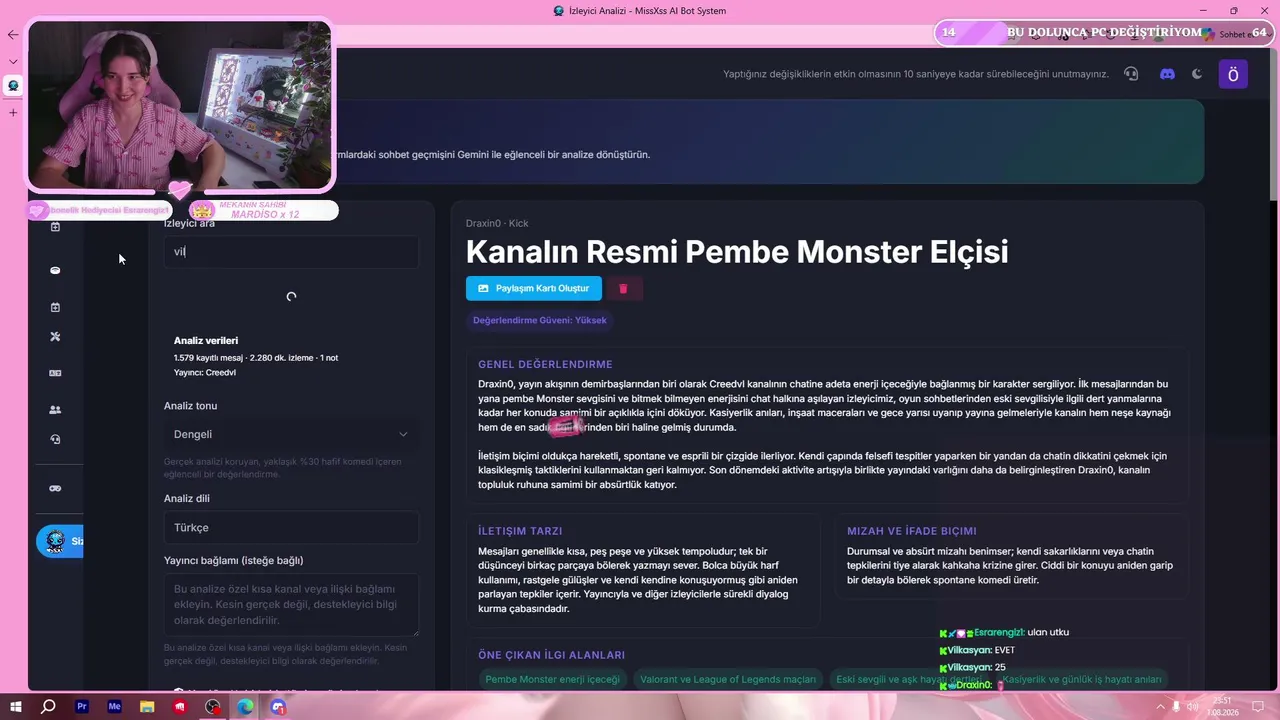This screenshot has height=720, width=1280.
Task: Click the ÖNE ÇIKAN İLGİ ALANLARI heading
Action: pyautogui.click(x=552, y=655)
